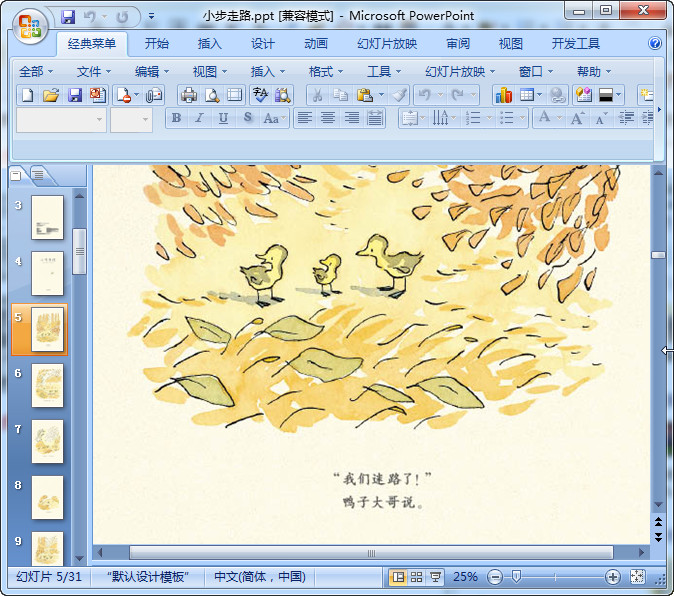
Task: Click the Zoom Out minus button
Action: 495,577
